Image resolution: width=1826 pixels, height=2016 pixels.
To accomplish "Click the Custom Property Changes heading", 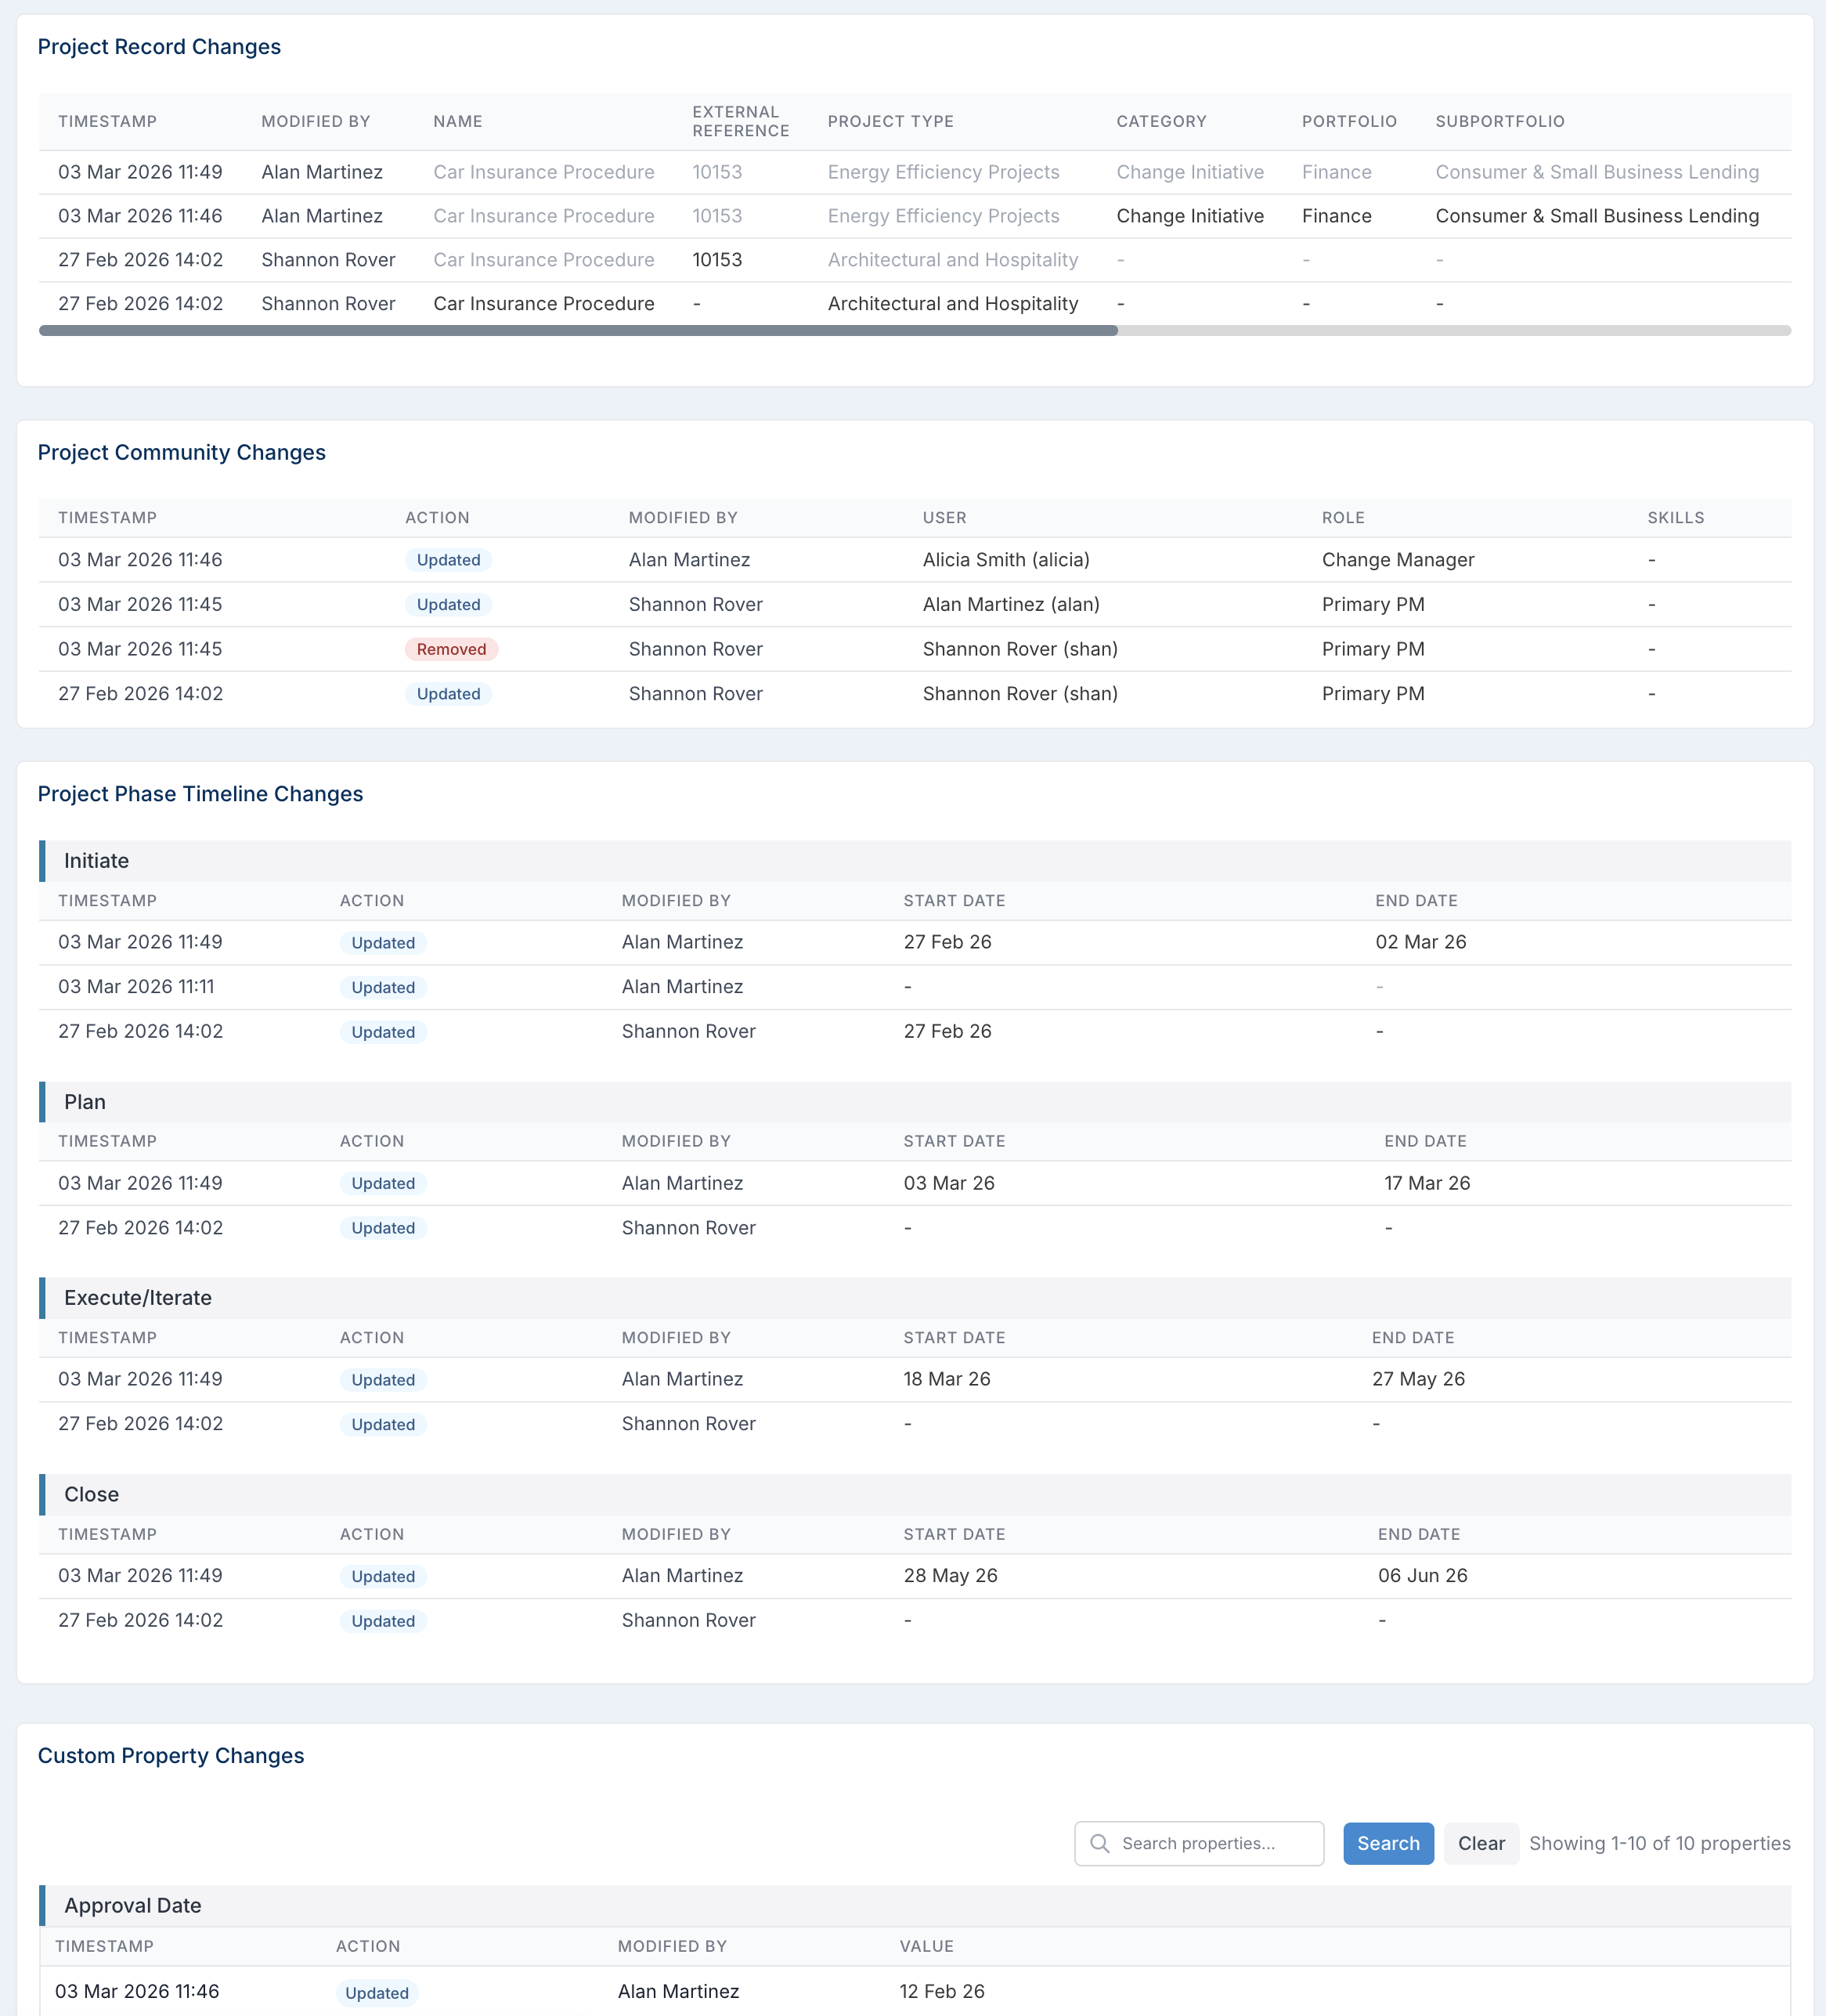I will pos(171,1755).
